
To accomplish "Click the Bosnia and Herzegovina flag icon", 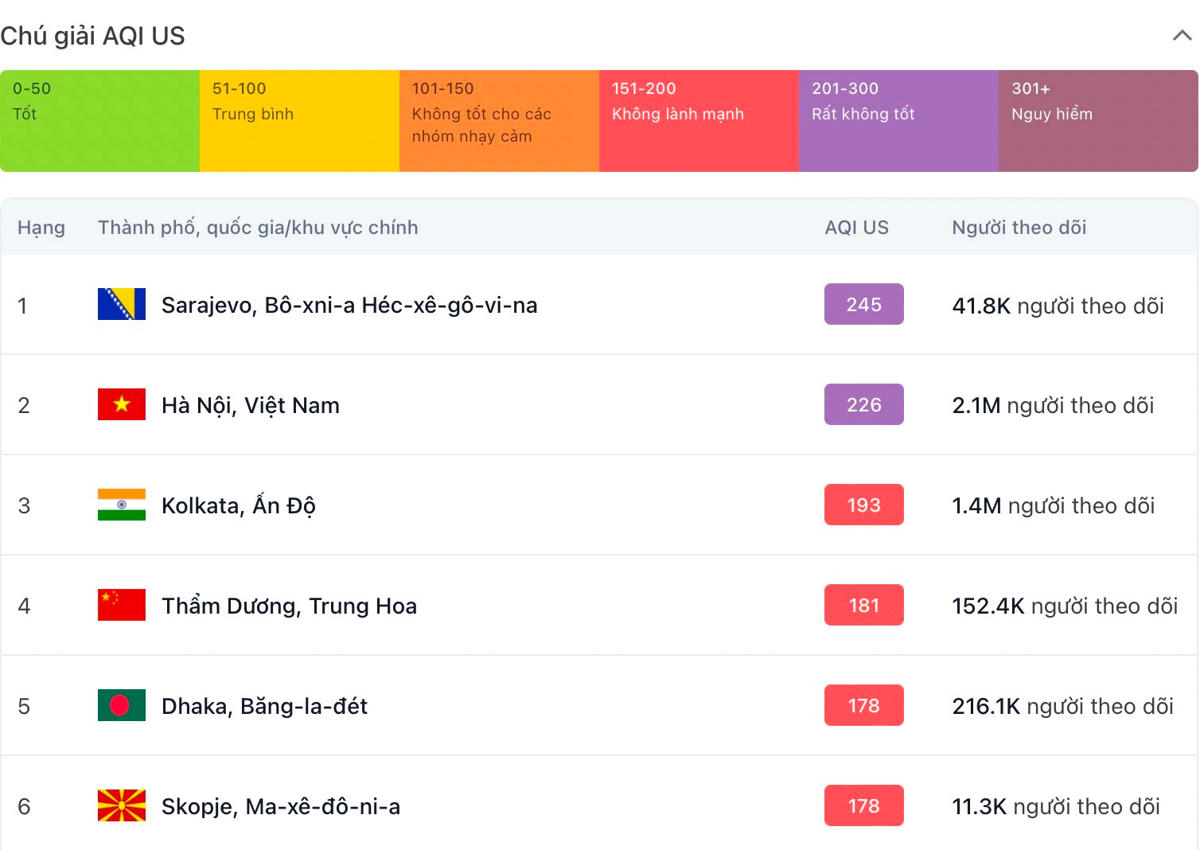I will 122,305.
